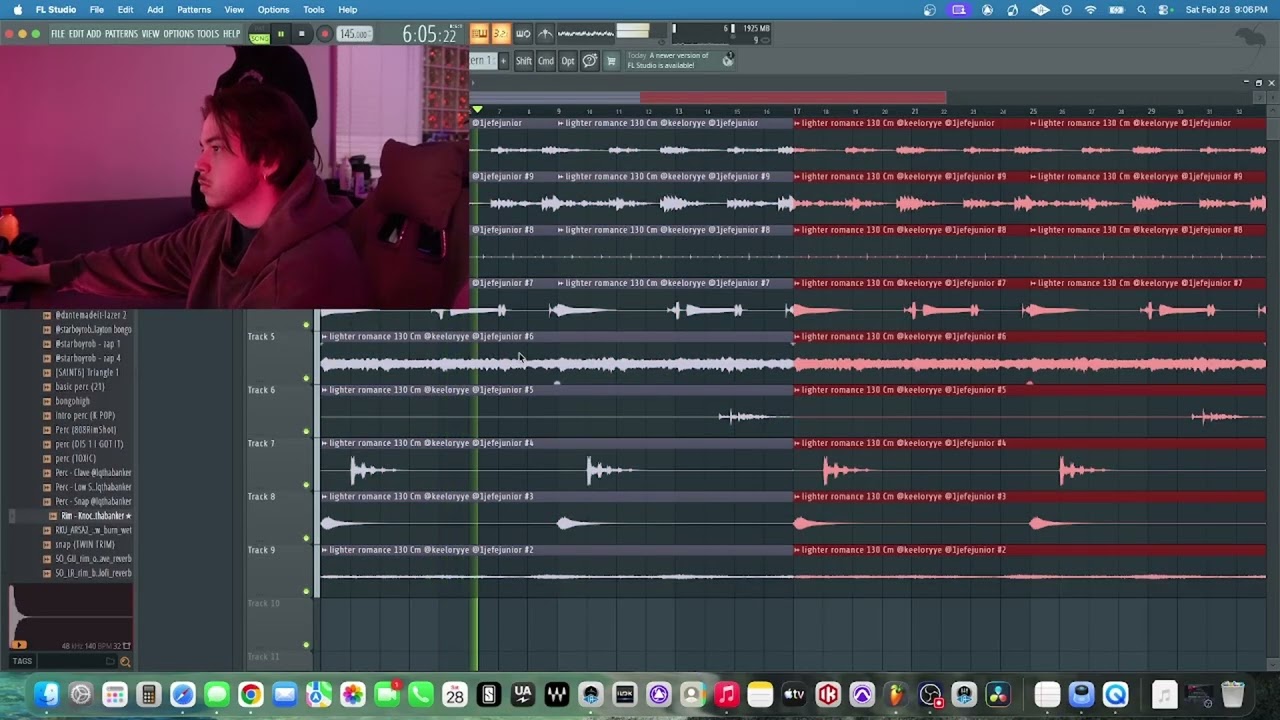Open the View menu in macOS menu bar
The height and width of the screenshot is (720, 1280).
234,9
